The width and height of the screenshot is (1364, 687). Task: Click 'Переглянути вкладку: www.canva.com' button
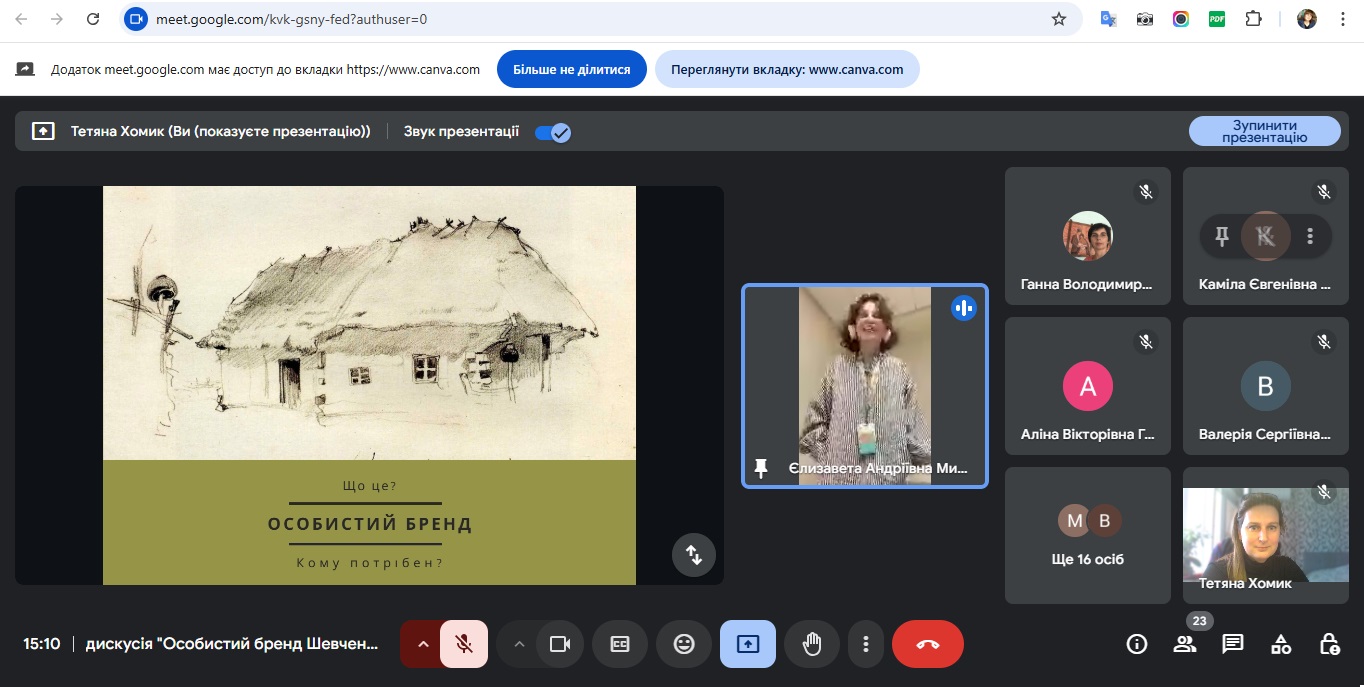(787, 70)
